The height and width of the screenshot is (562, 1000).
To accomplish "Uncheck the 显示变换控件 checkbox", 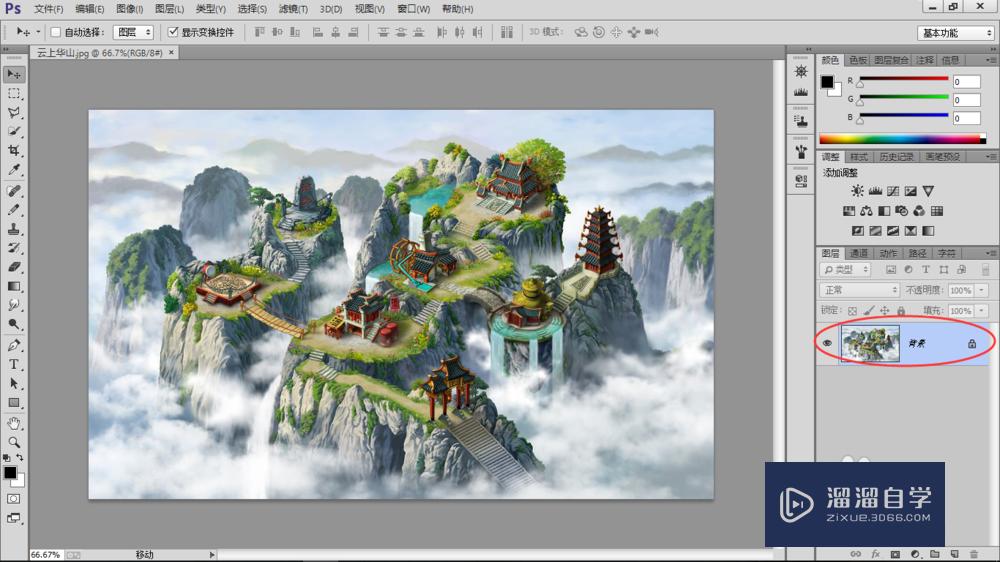I will pos(172,32).
